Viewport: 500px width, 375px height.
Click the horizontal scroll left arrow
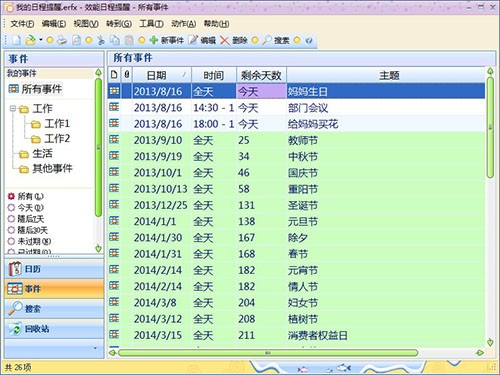pyautogui.click(x=113, y=353)
